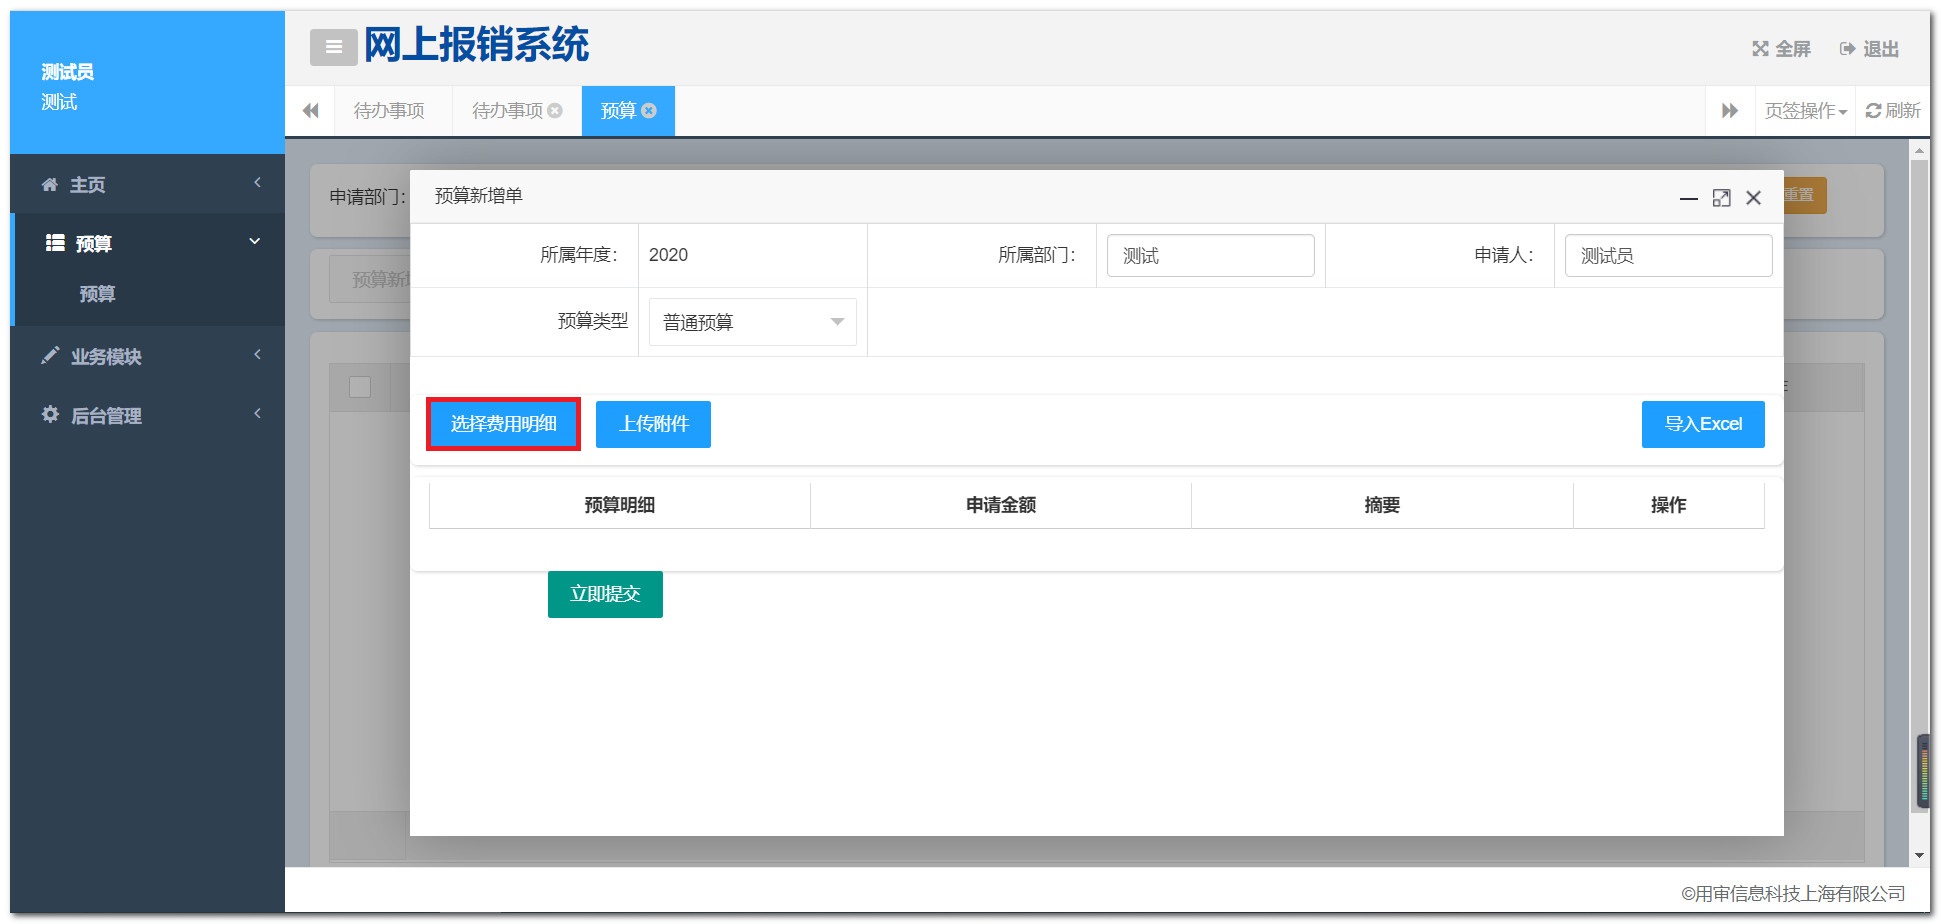Screen dimensions: 1941x924
Task: Click the fullscreen 全屏 icon
Action: tap(1760, 49)
